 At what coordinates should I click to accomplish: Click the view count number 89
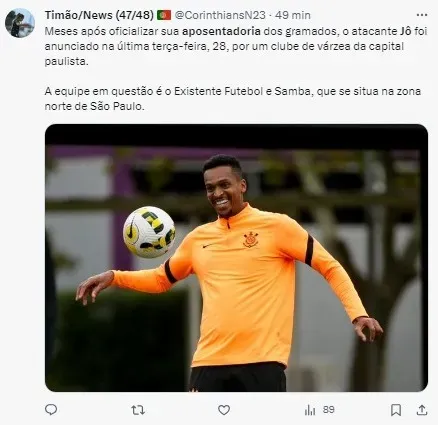329,410
